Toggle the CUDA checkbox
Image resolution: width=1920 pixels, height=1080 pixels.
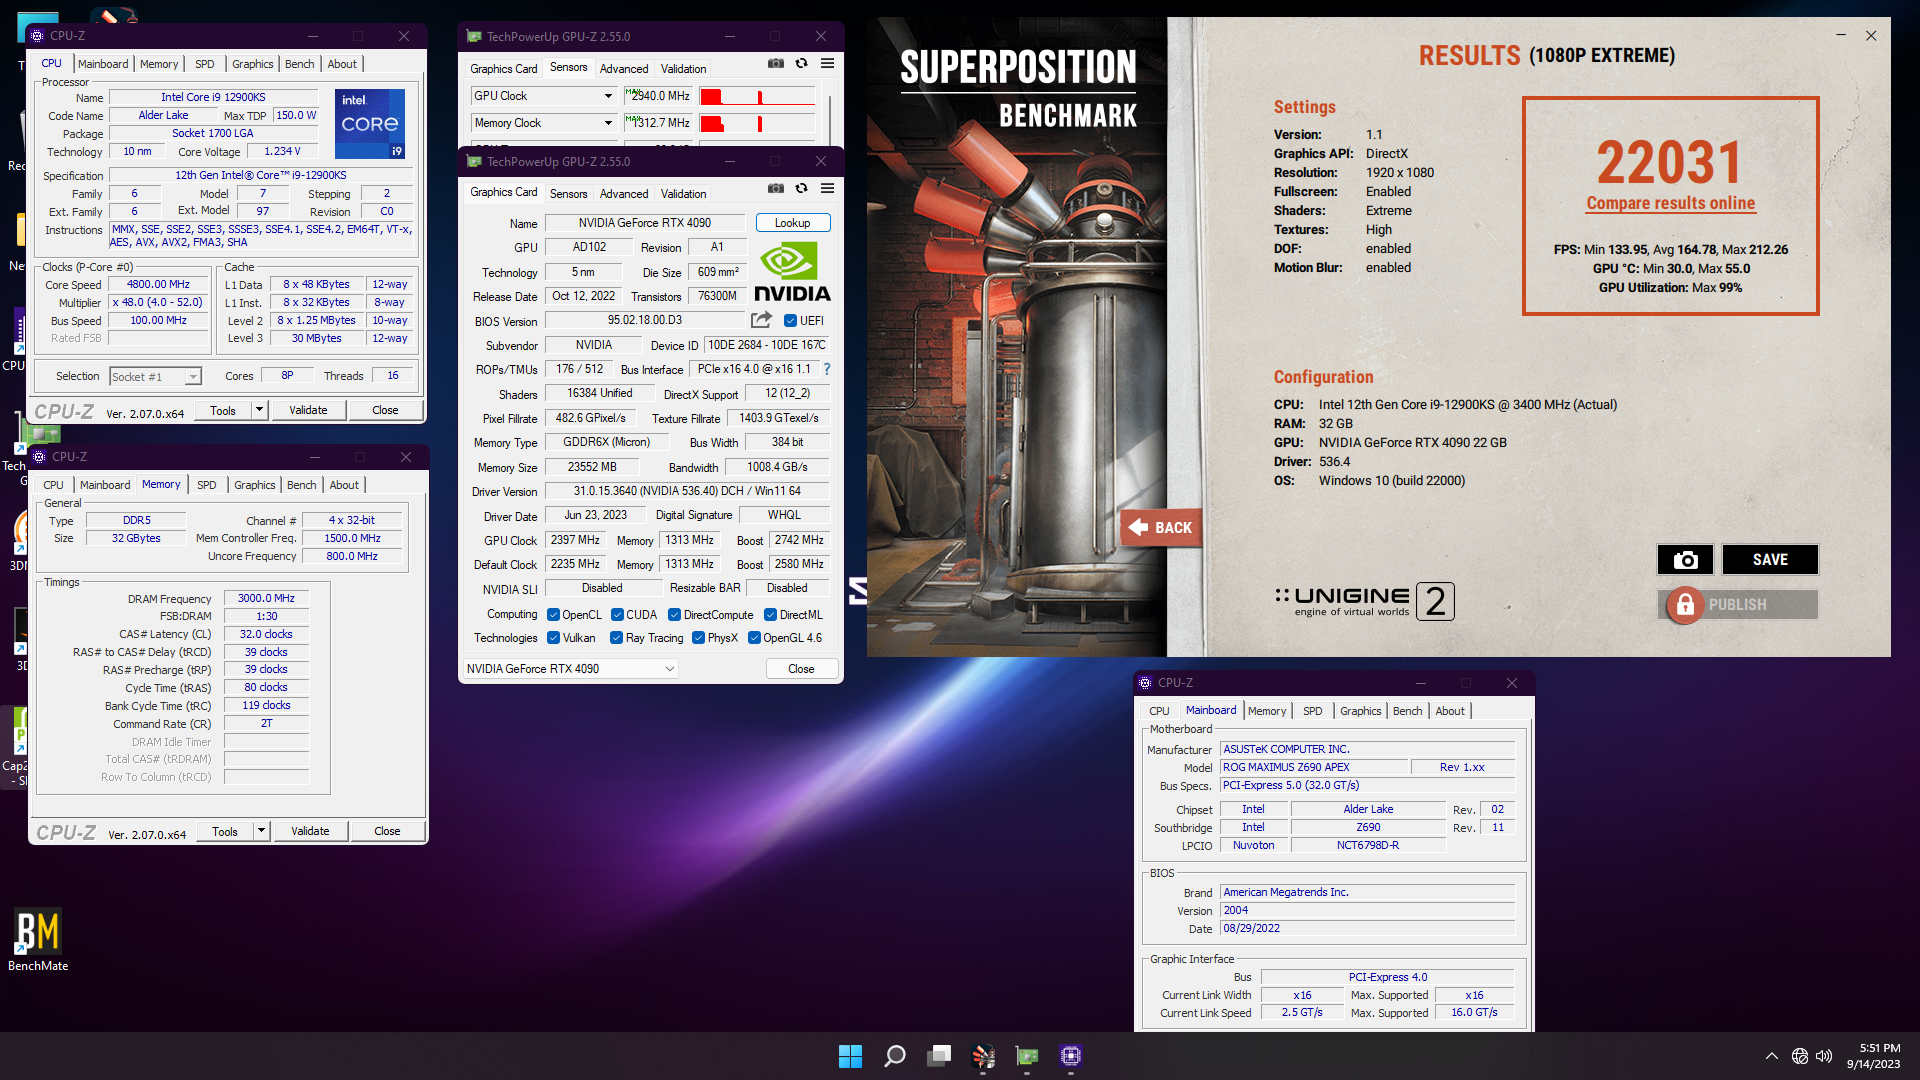[x=617, y=615]
